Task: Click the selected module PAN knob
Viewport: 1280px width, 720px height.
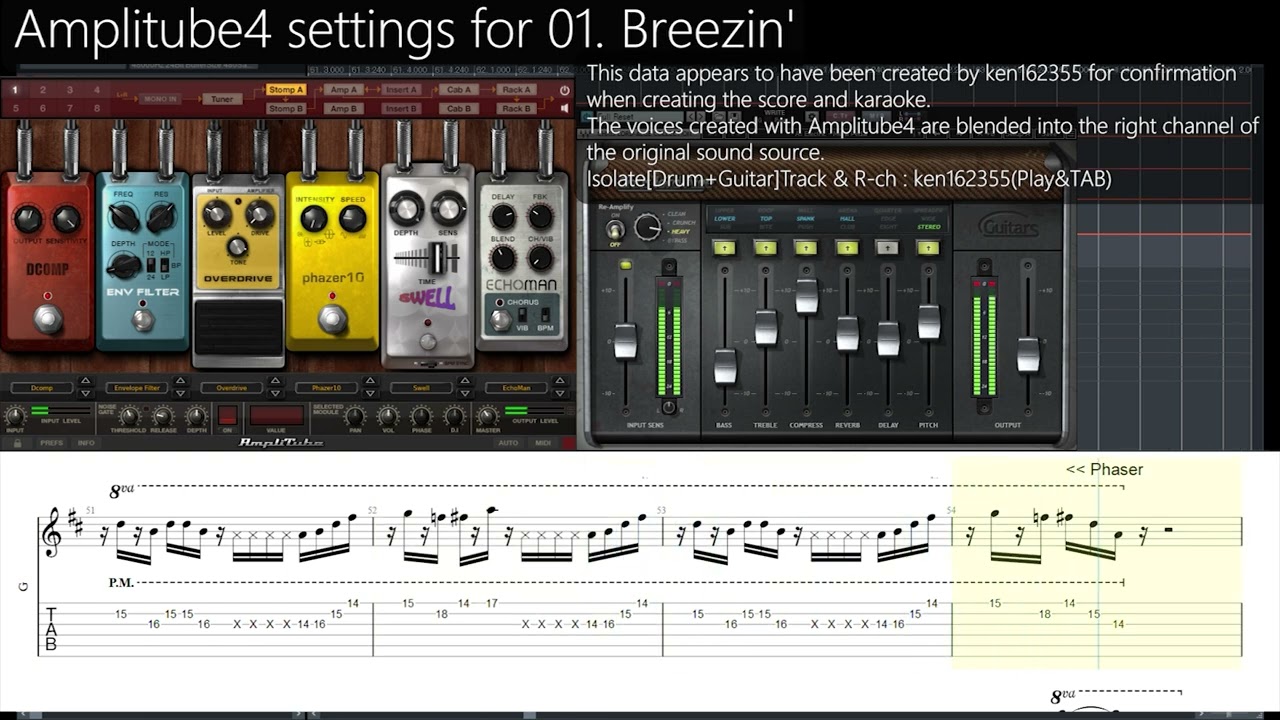Action: (x=356, y=417)
